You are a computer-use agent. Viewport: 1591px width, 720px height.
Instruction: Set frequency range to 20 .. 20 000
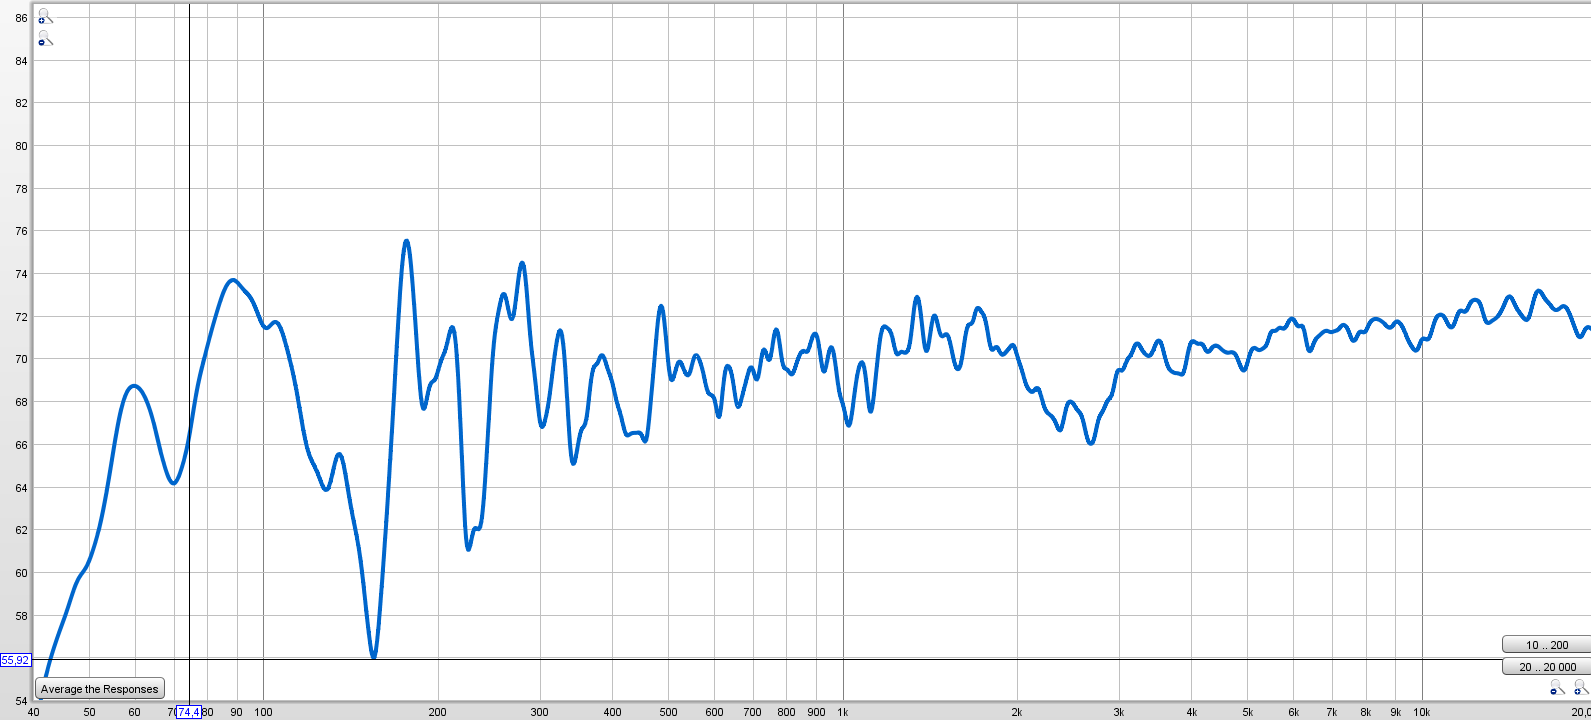tap(1546, 667)
